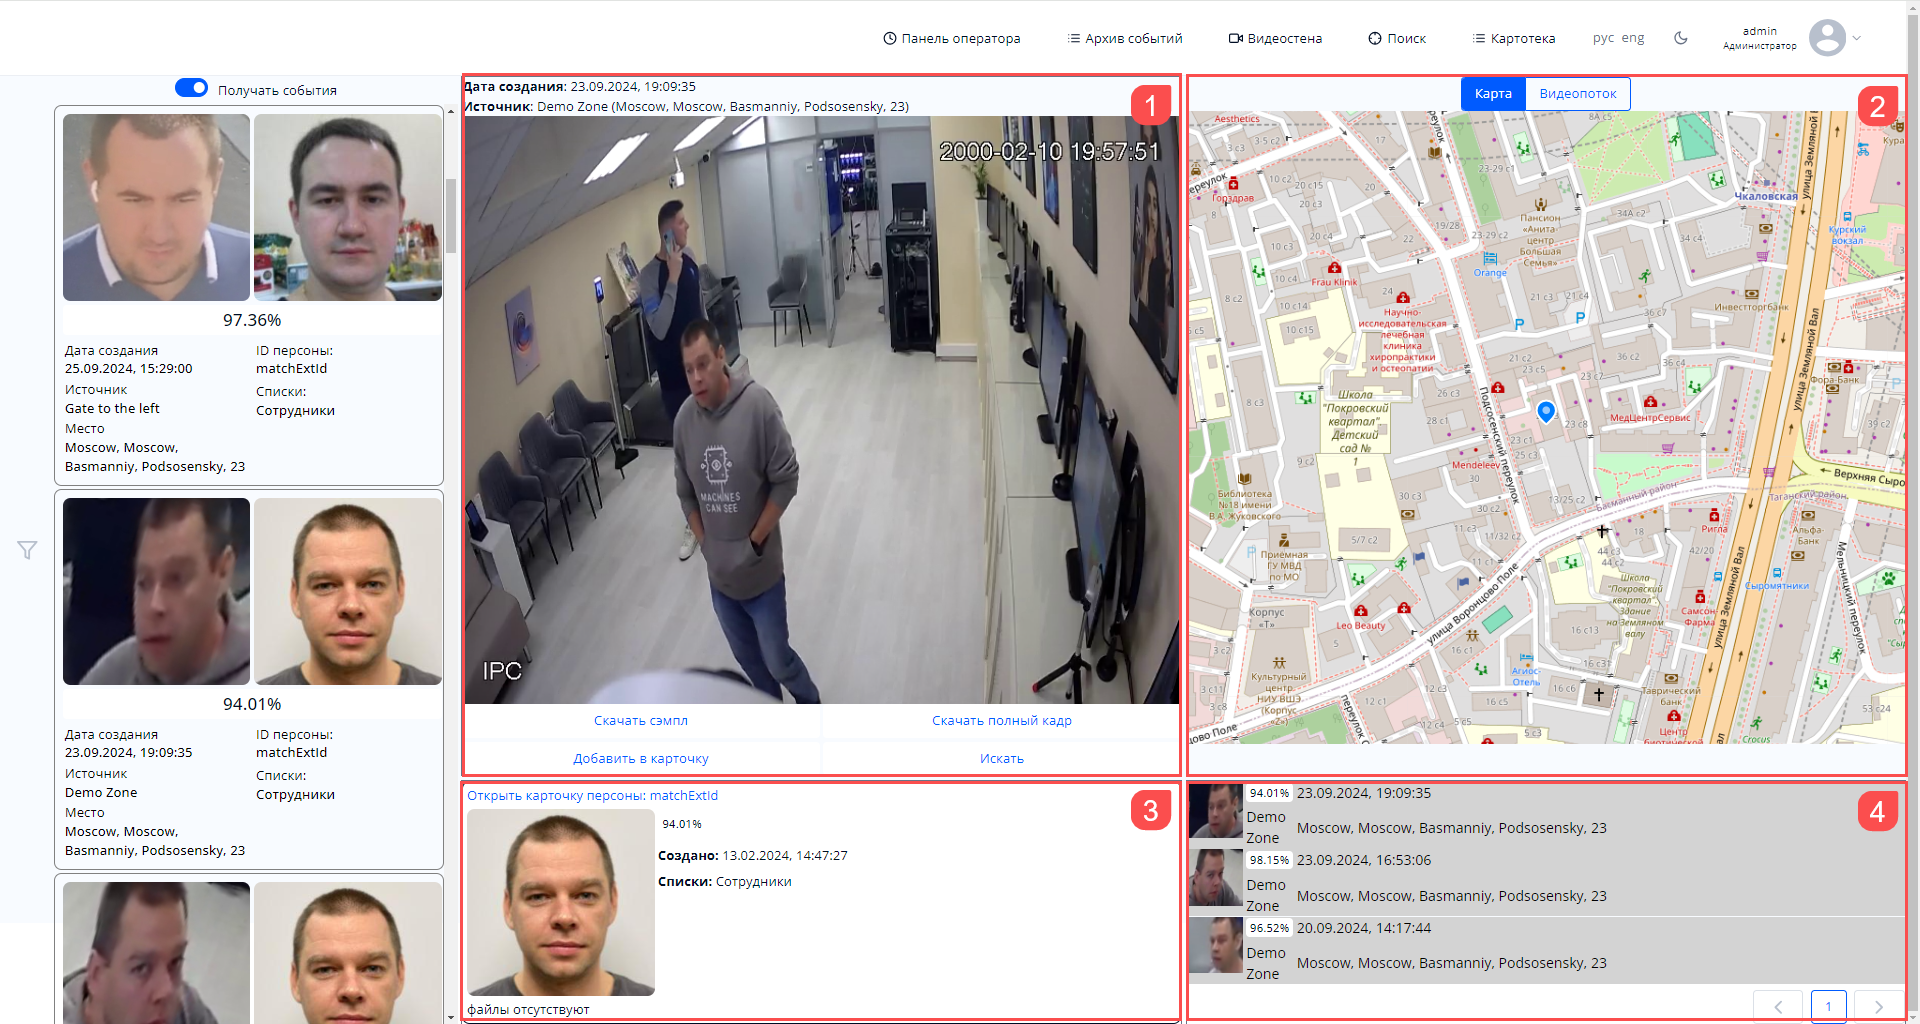
Task: Go to next page of history list
Action: pyautogui.click(x=1878, y=1006)
